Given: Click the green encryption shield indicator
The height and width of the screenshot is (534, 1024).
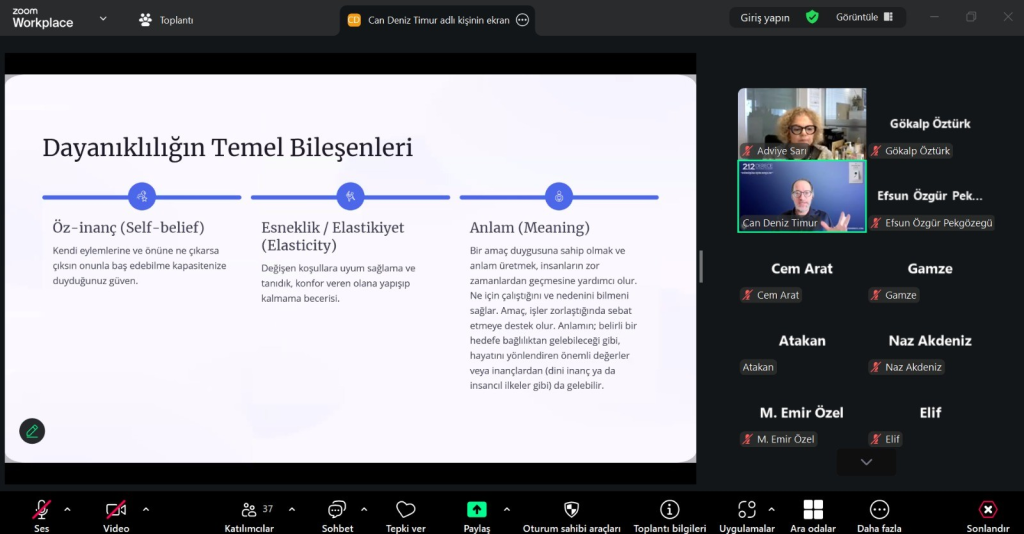Looking at the screenshot, I should pos(812,17).
